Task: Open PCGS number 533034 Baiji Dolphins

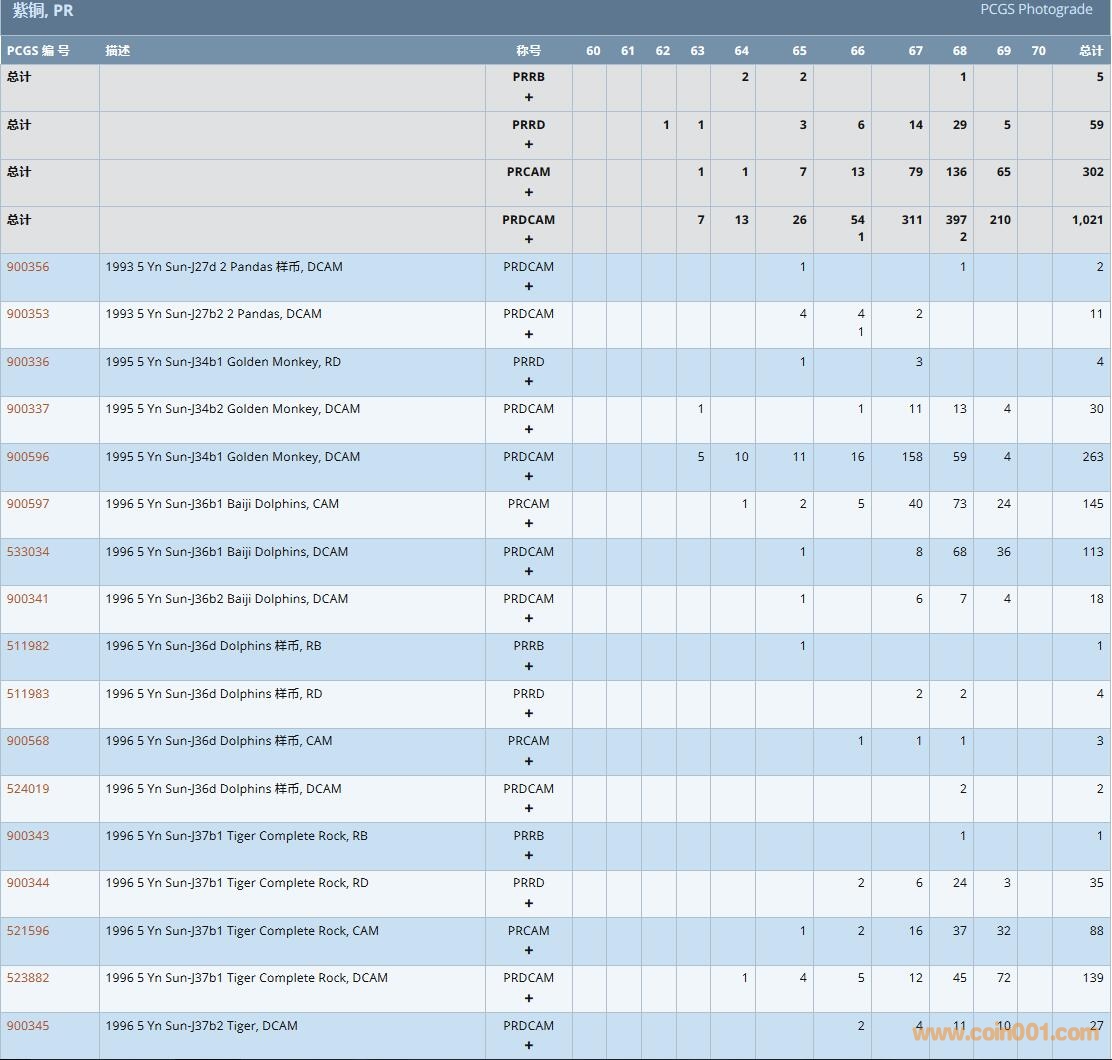Action: click(28, 552)
